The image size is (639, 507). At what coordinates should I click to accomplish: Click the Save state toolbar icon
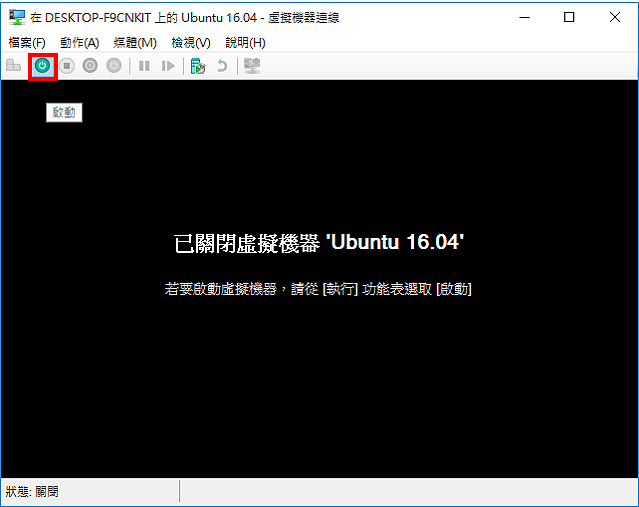pyautogui.click(x=114, y=66)
